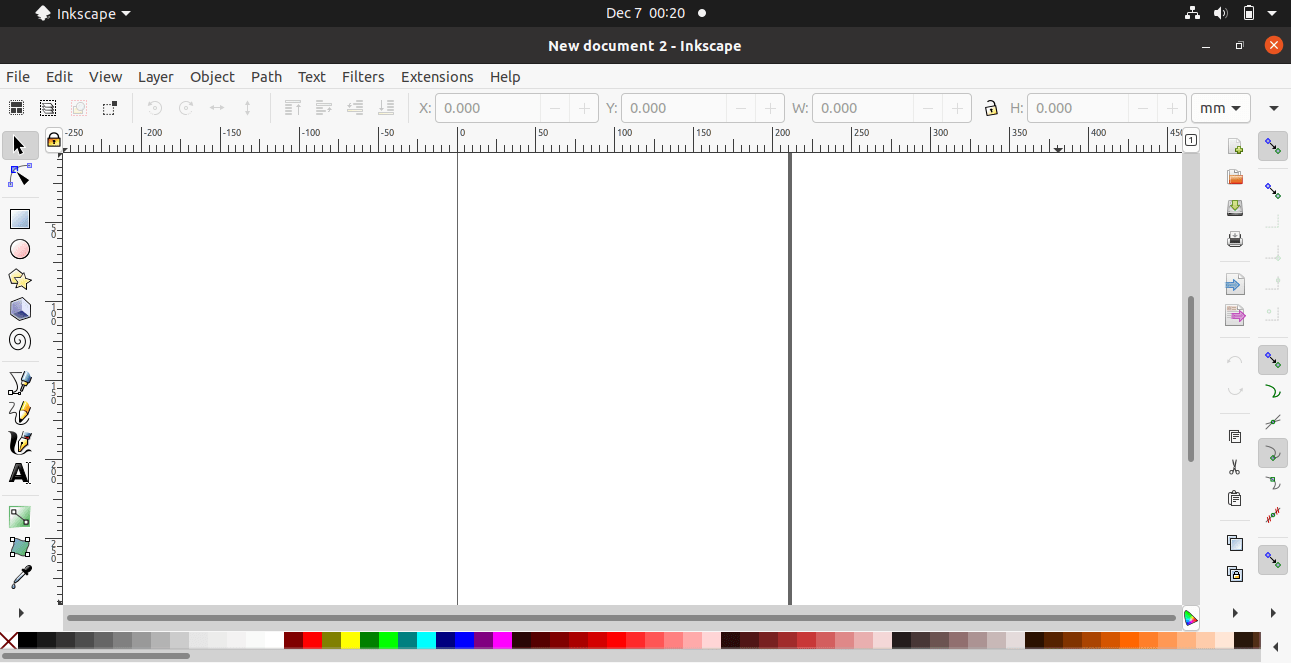Open the Gradient tool

click(x=19, y=516)
